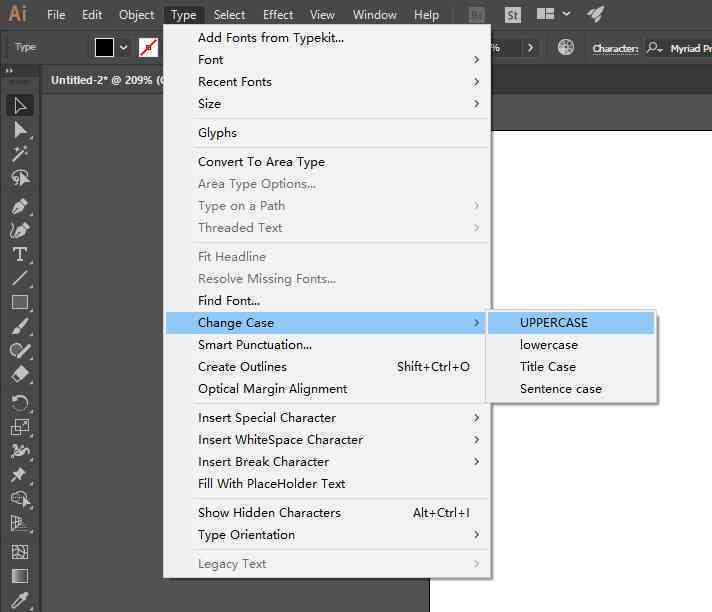Choose Fill With PlaceHolder Text
Image resolution: width=712 pixels, height=612 pixels.
(327, 484)
